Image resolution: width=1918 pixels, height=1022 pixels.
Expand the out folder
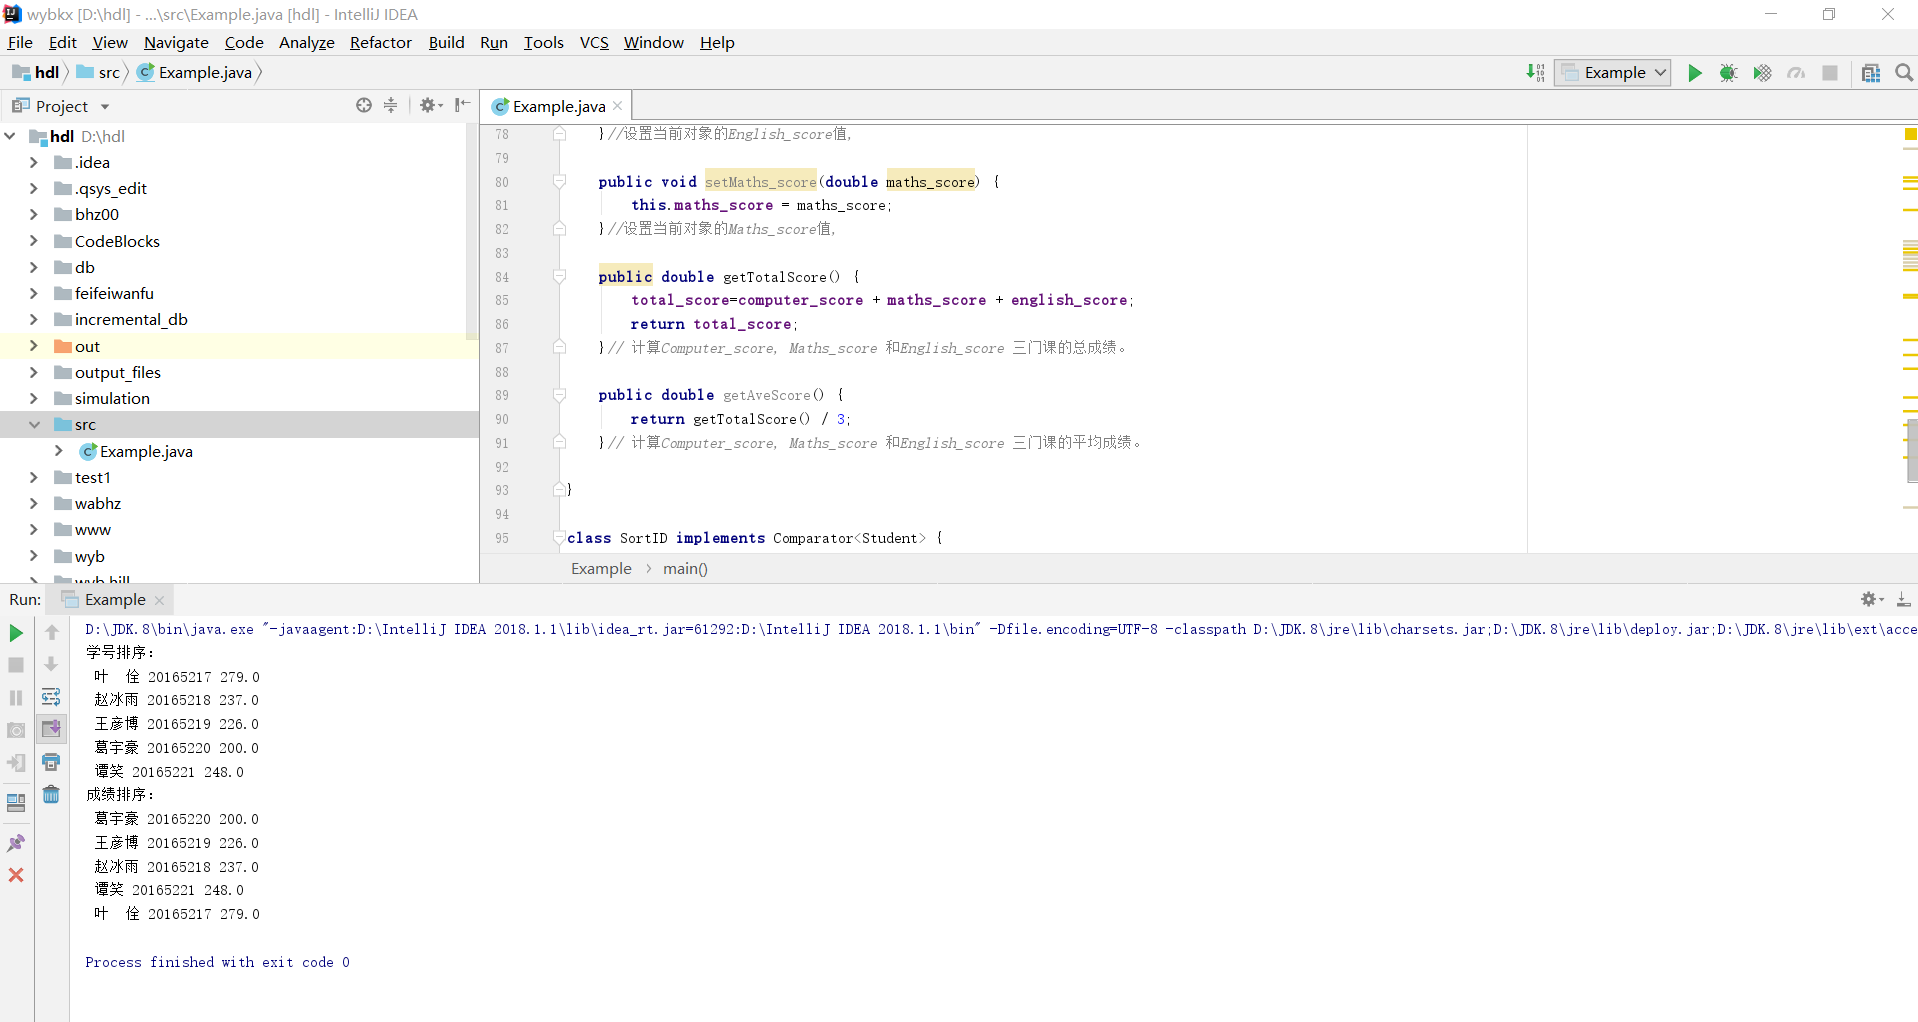(x=34, y=346)
